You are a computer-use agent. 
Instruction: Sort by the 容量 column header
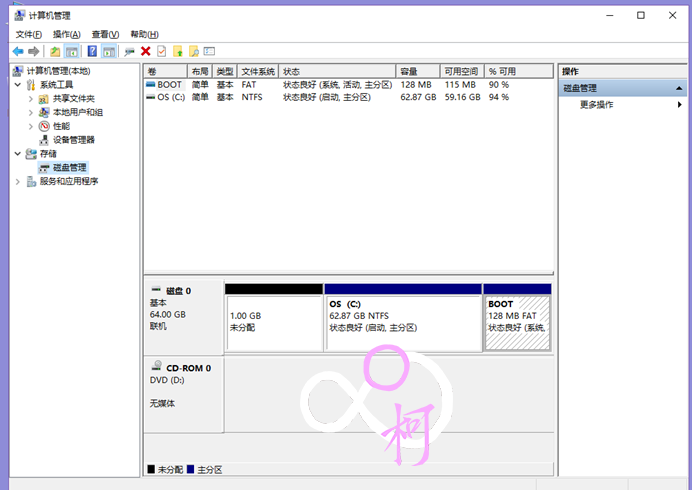point(418,71)
